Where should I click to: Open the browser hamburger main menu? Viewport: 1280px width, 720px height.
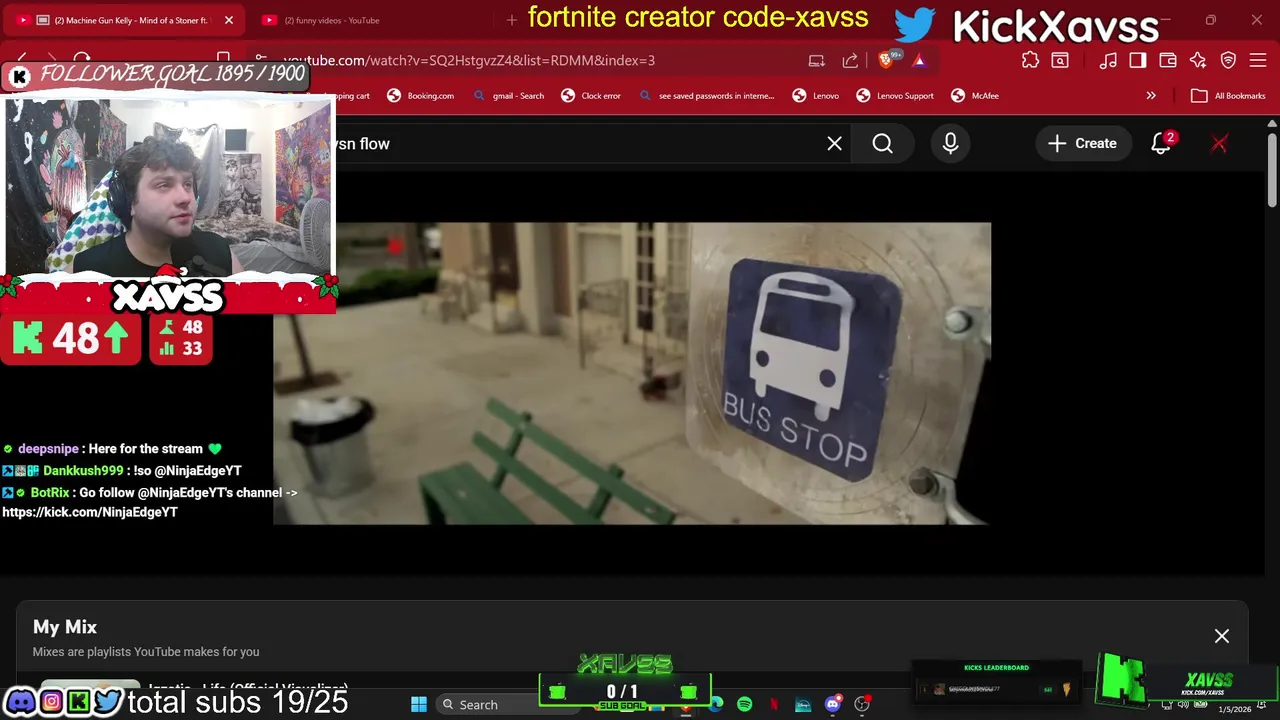click(x=1258, y=61)
